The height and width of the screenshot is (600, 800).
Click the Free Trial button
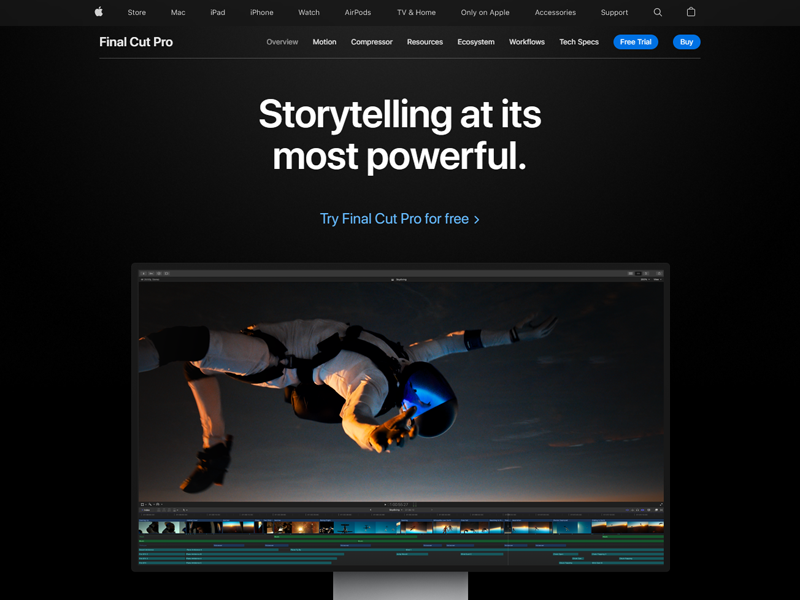click(636, 42)
